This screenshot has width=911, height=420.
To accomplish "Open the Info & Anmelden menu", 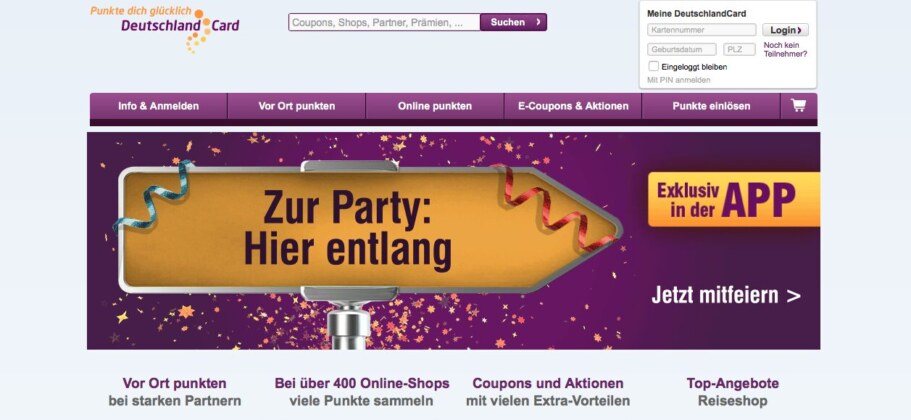I will (x=159, y=106).
